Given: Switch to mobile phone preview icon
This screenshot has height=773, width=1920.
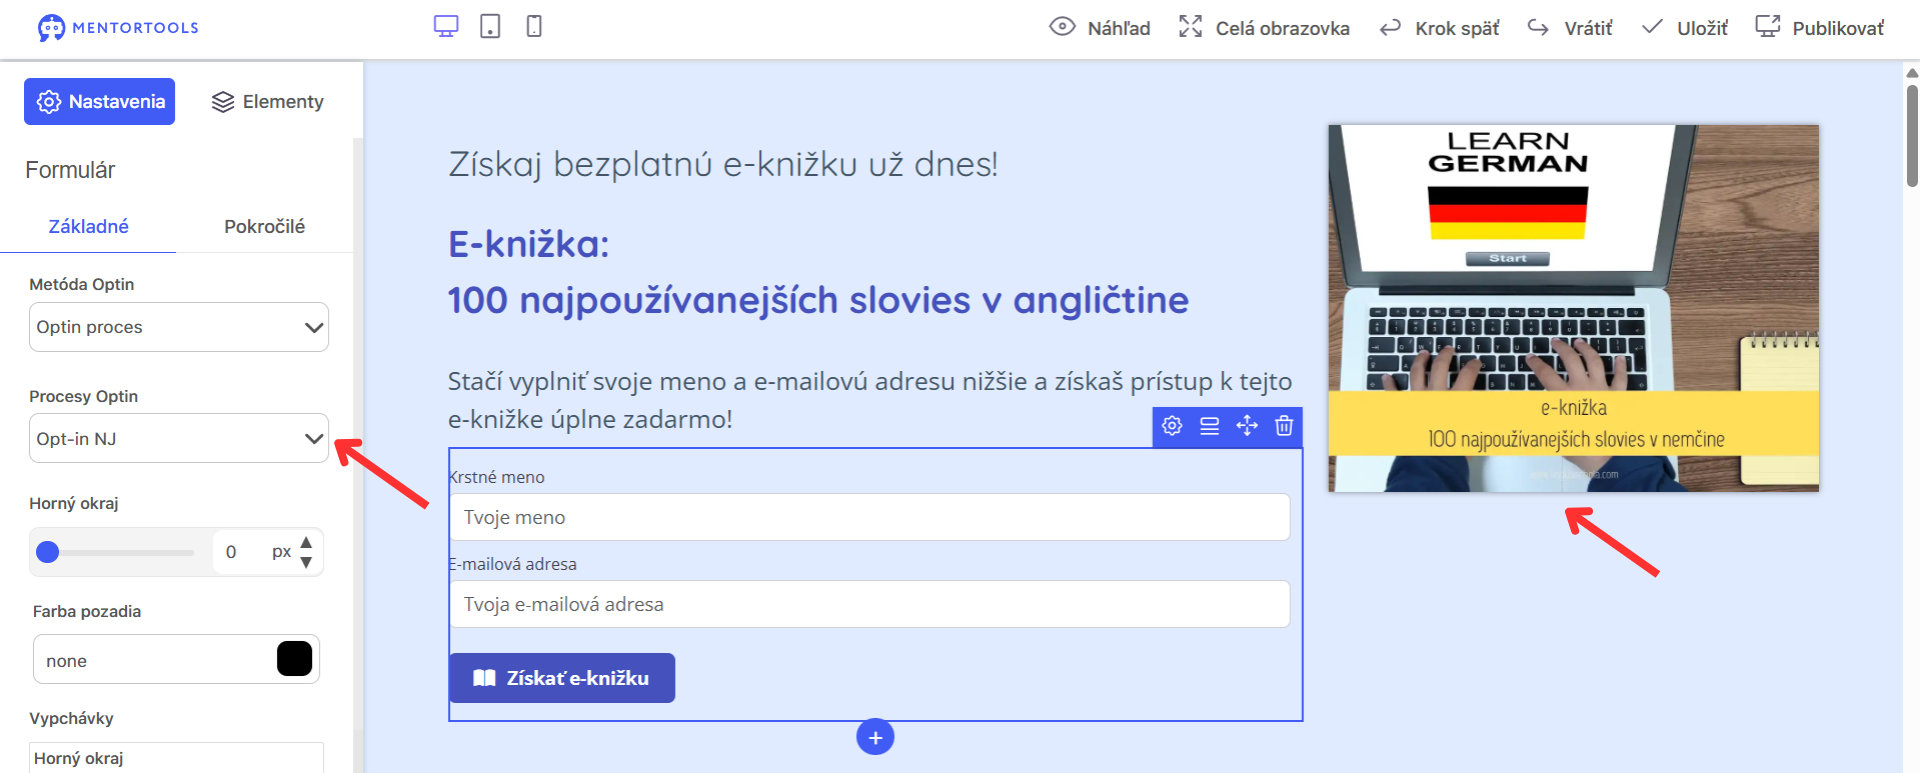Looking at the screenshot, I should click(534, 27).
